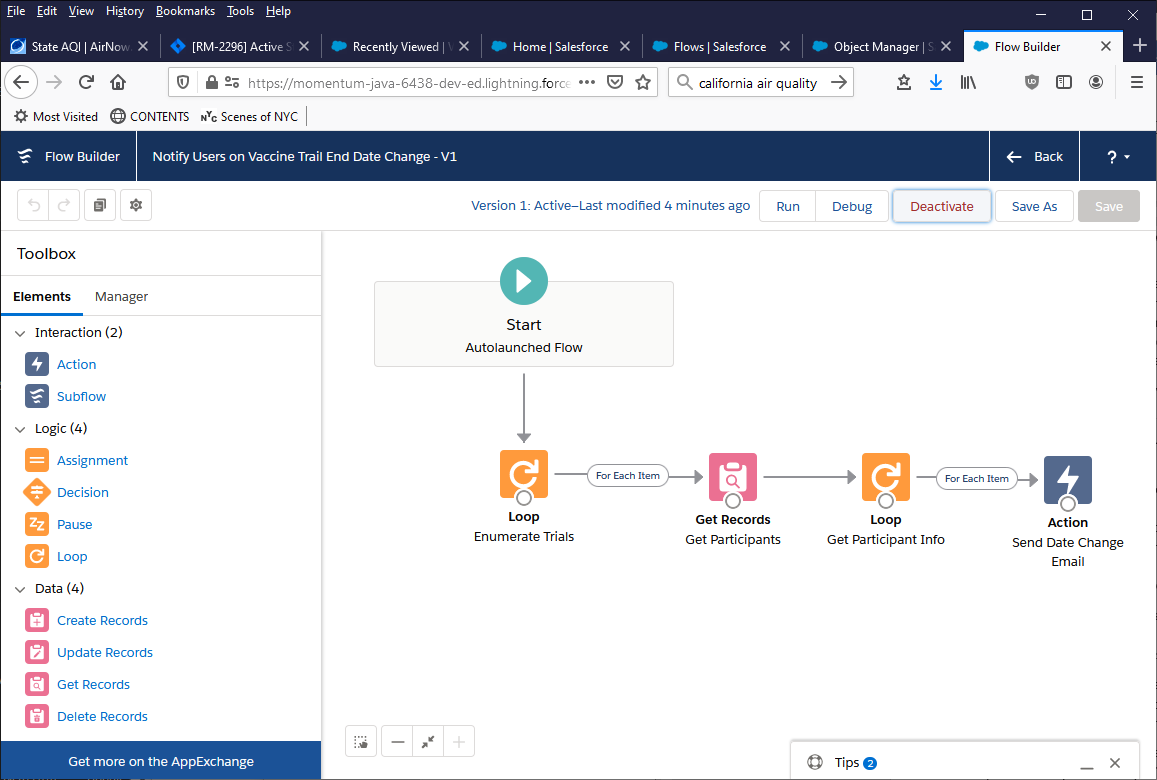Screen dimensions: 1157x780
Task: Open the Bookmarks menu
Action: (x=185, y=11)
